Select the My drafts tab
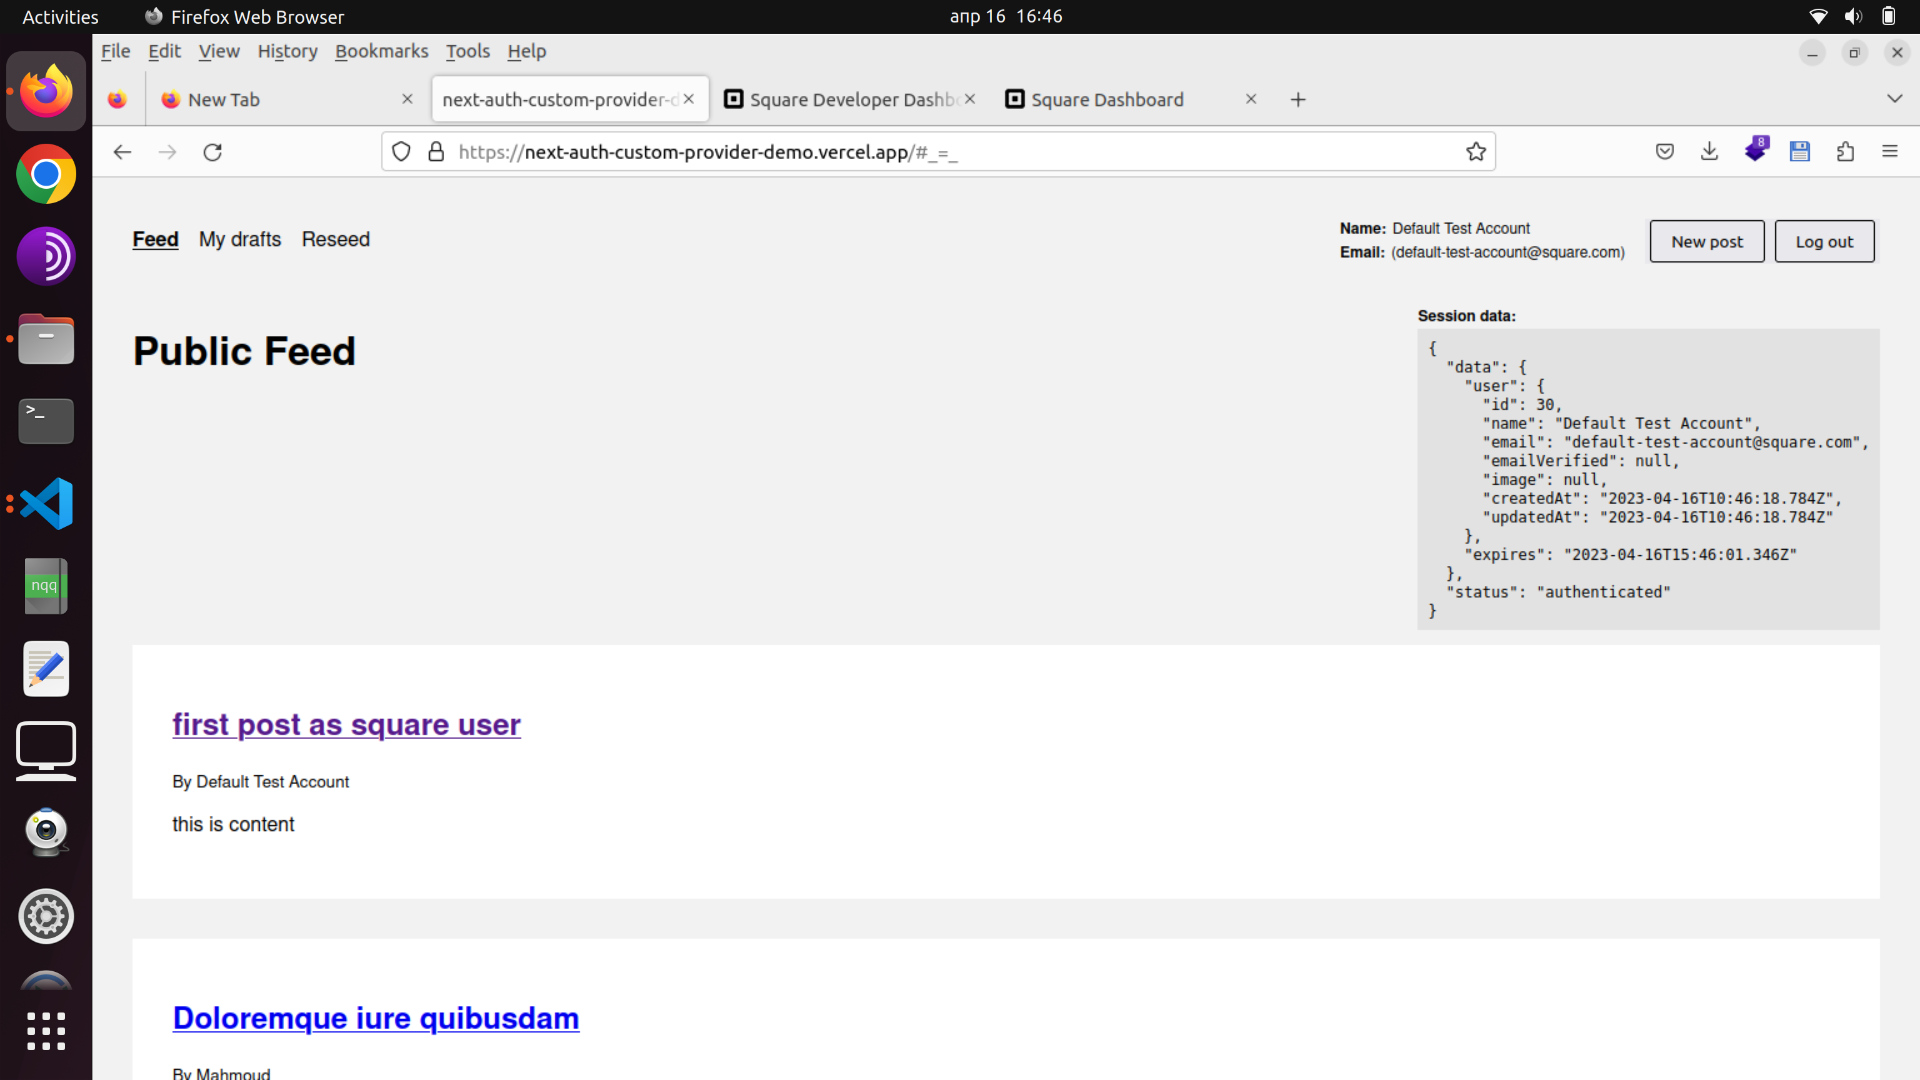Screen dimensions: 1920x1080 pyautogui.click(x=240, y=239)
